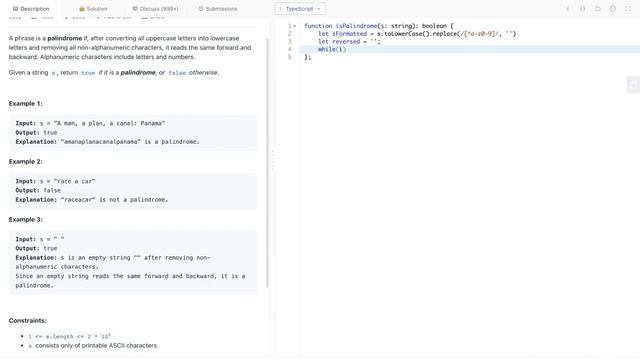
Task: Click the 'let sFormatted' code line
Action: [x=417, y=34]
